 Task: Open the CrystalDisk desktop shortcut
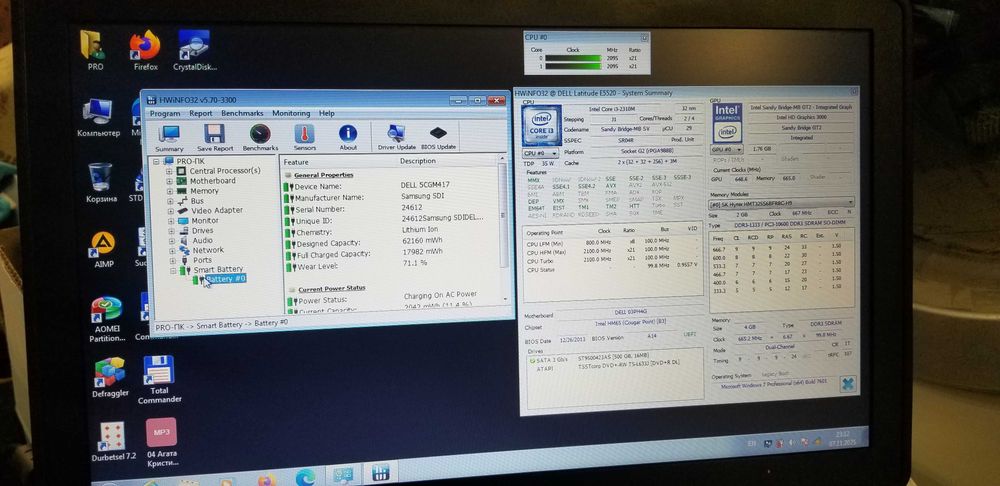click(194, 50)
